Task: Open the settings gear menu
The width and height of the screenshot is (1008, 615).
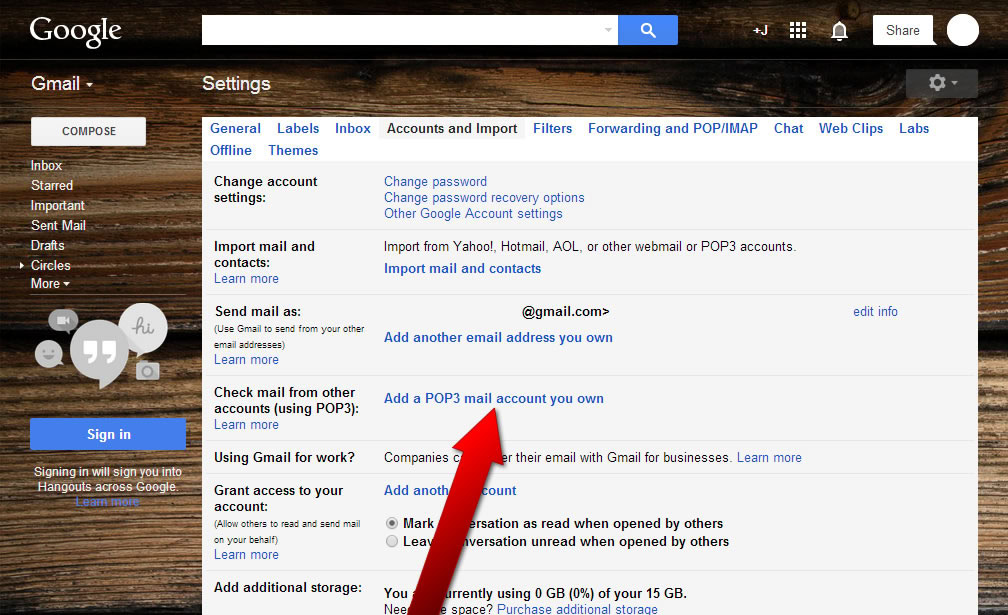Action: click(x=939, y=84)
